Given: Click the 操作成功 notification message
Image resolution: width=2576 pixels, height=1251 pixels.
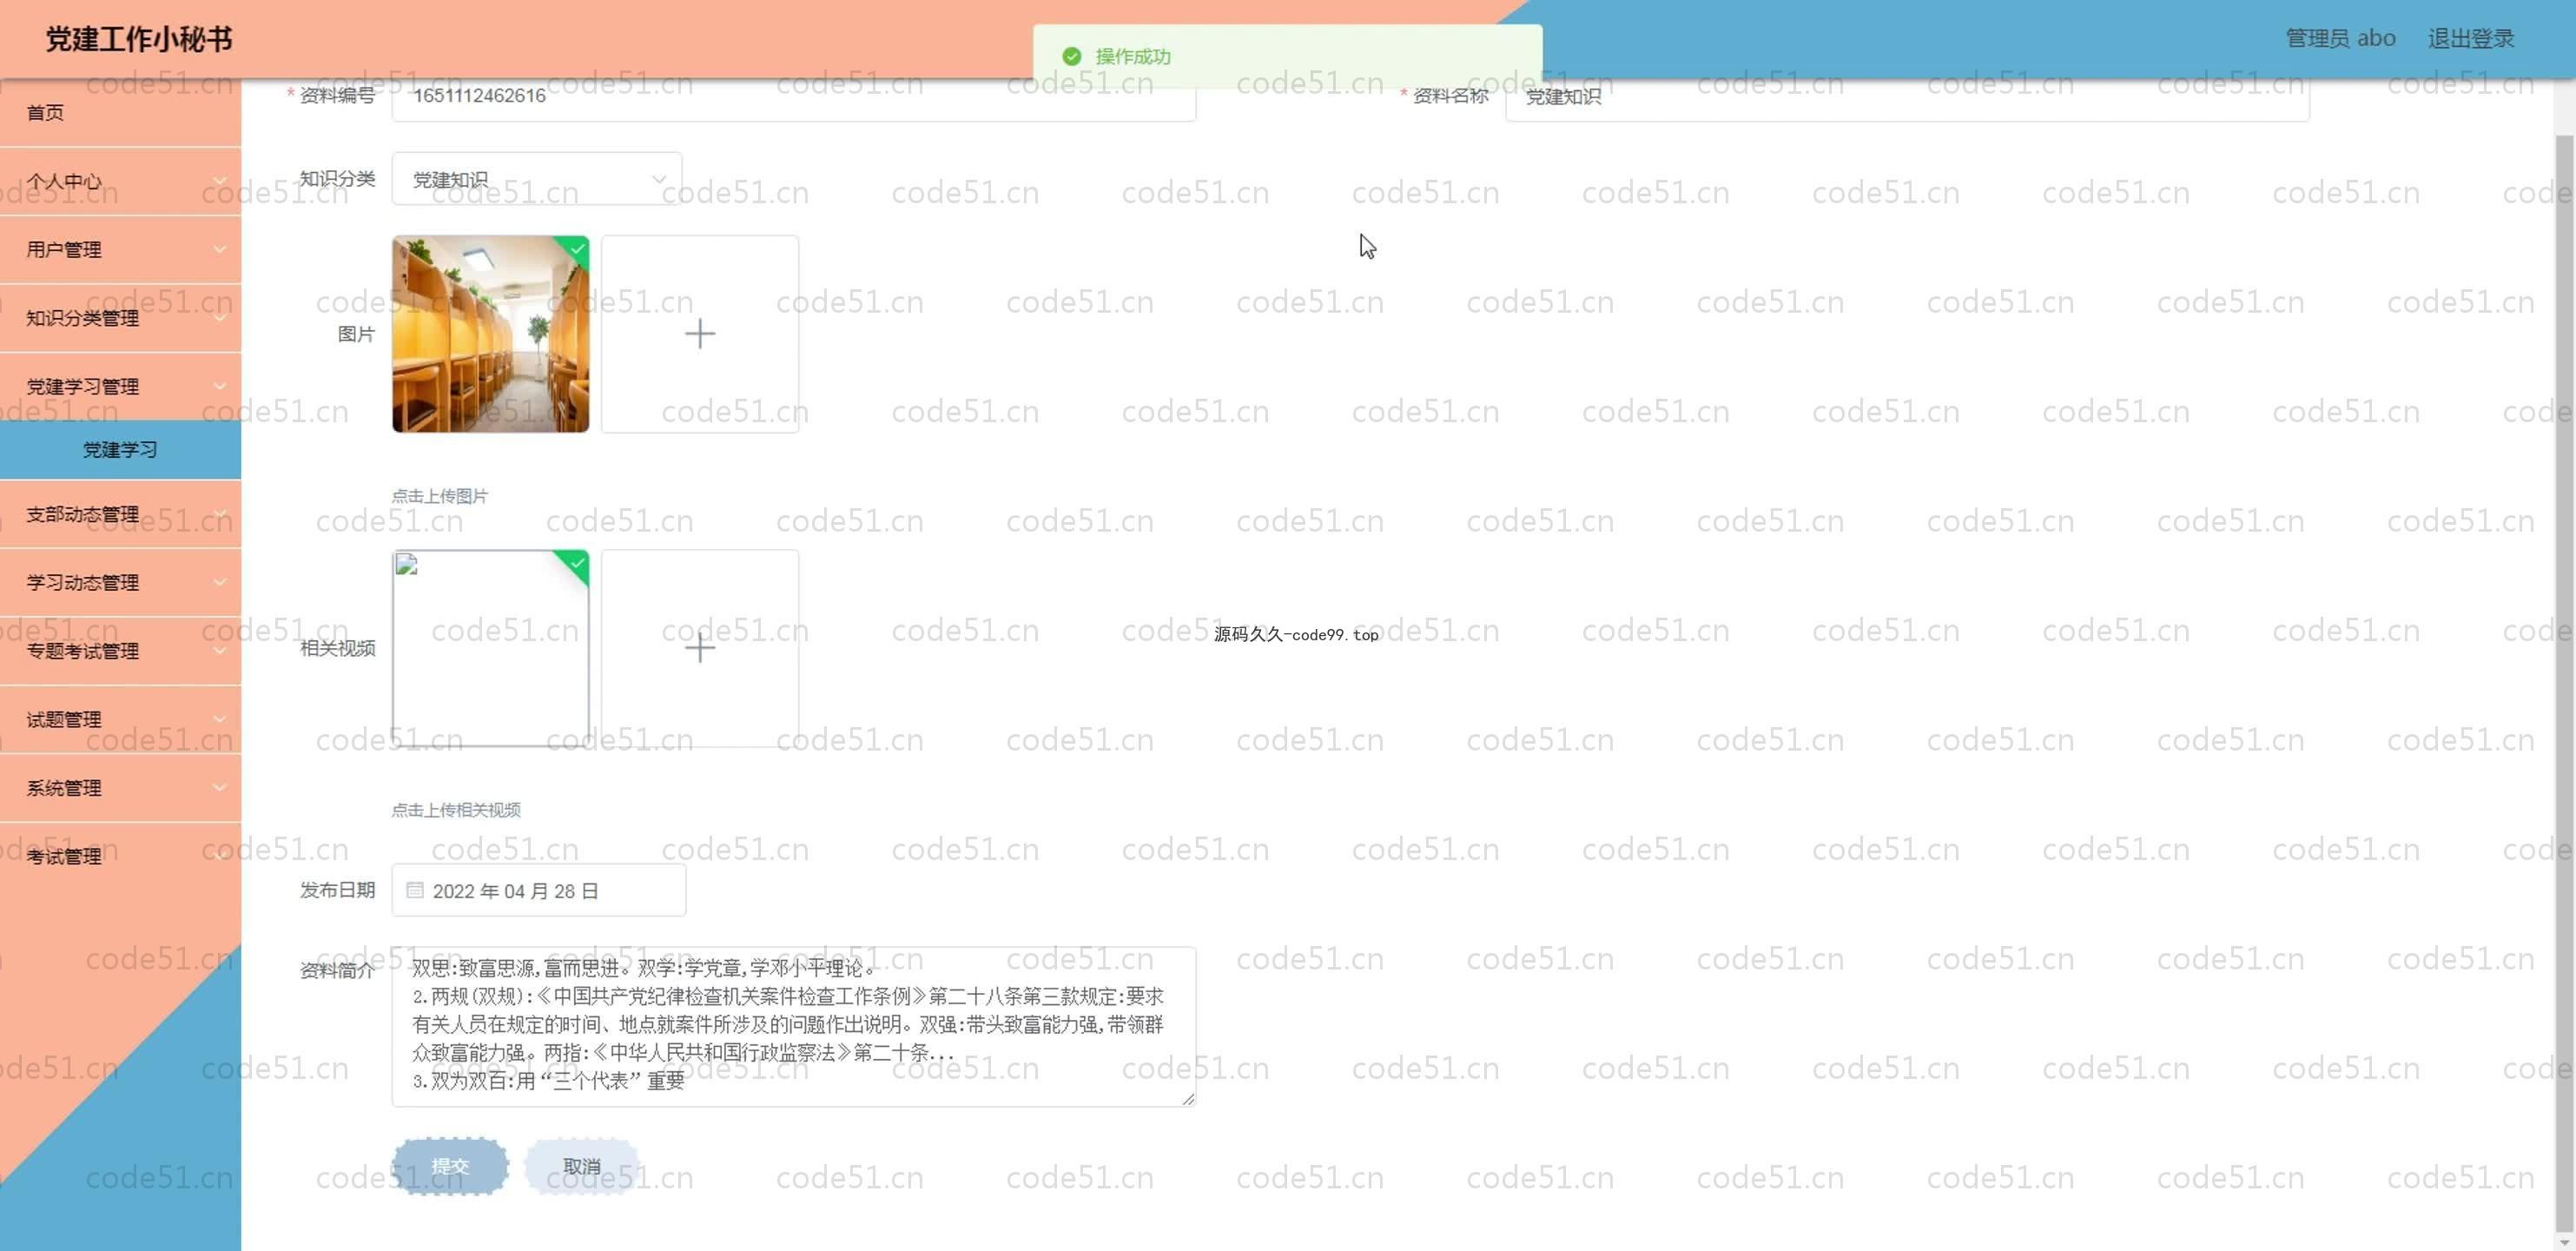Looking at the screenshot, I should (x=1133, y=56).
